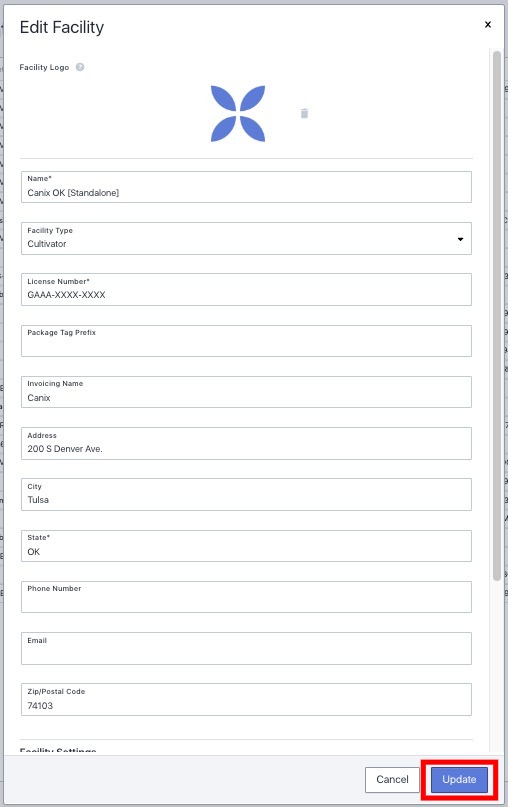This screenshot has width=508, height=807.
Task: Edit the Invoicing Name field
Action: click(x=246, y=392)
